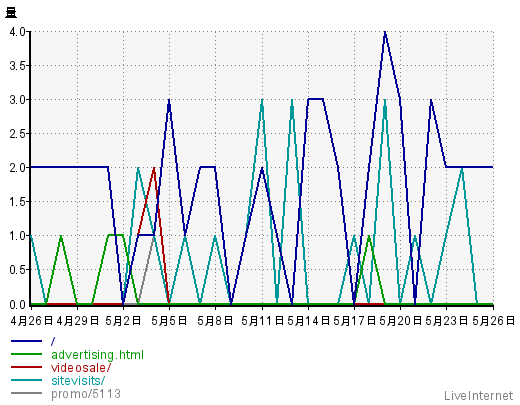Click the 5月26日 date axis label
The width and height of the screenshot is (520, 405).
point(494,321)
